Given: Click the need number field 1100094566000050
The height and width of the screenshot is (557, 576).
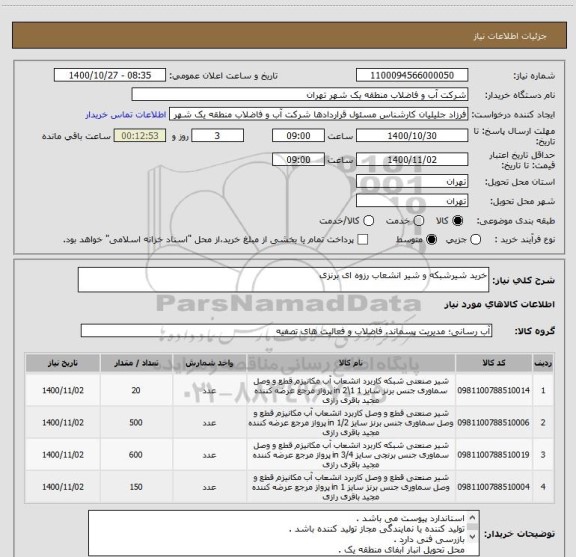Looking at the screenshot, I should tap(412, 75).
